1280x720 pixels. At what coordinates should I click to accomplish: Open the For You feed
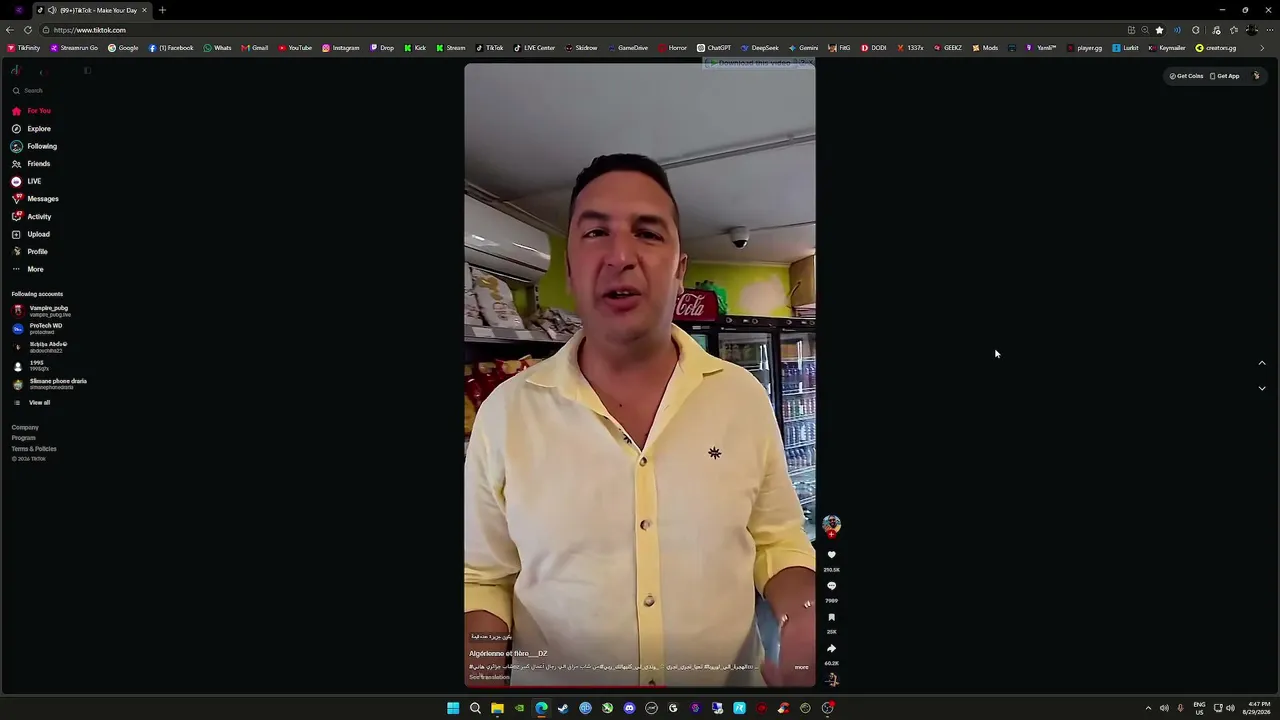31,111
